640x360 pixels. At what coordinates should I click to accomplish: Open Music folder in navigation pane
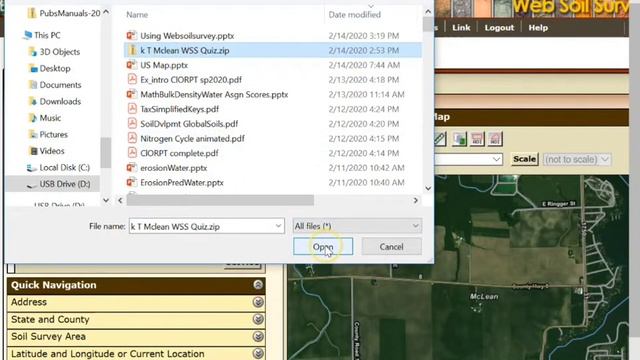44,118
